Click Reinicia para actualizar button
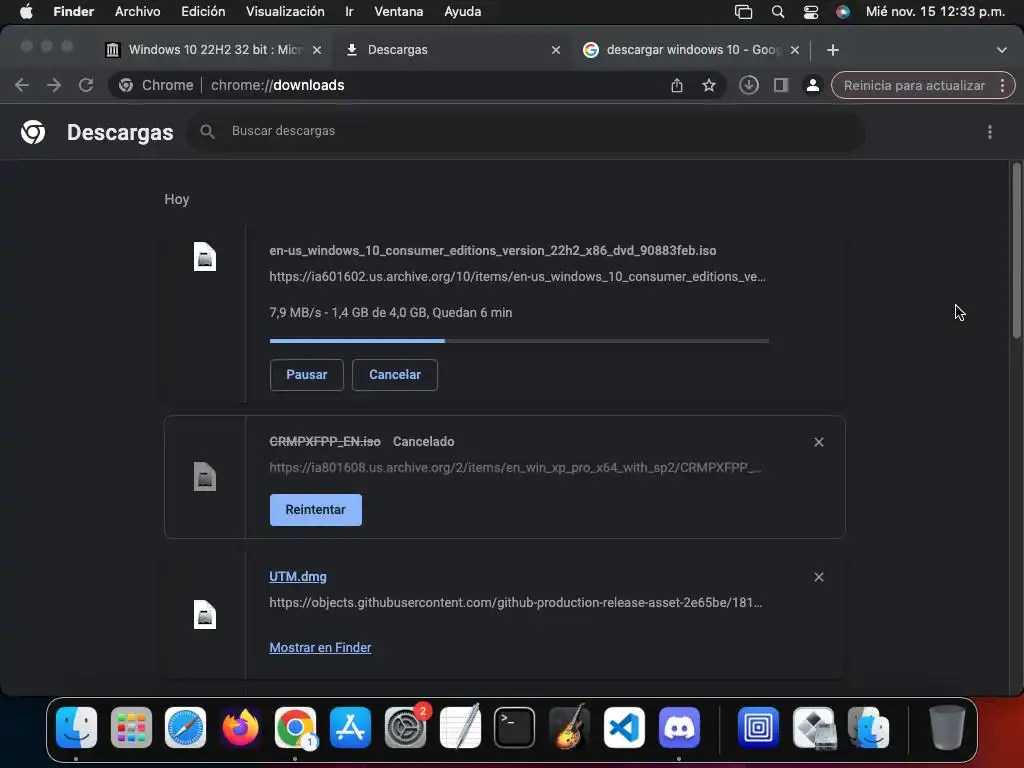The width and height of the screenshot is (1024, 768). (x=914, y=86)
